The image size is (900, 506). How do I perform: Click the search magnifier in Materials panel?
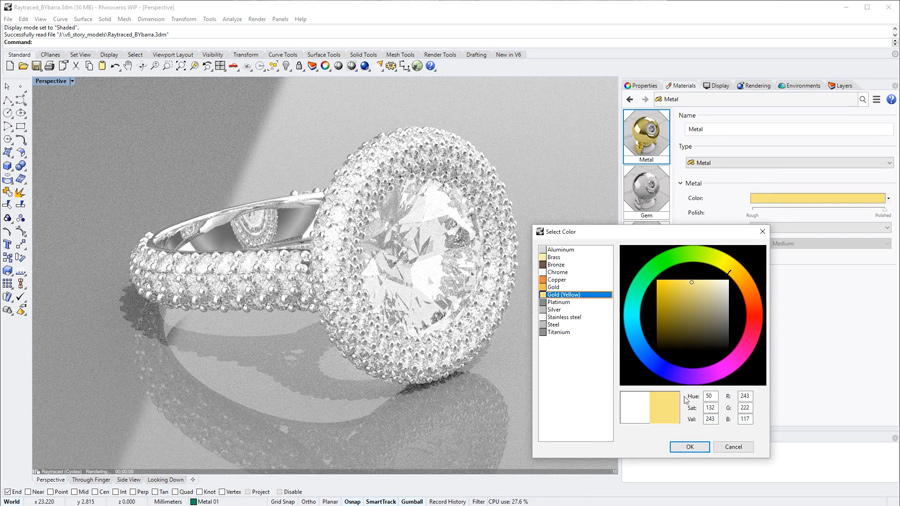(x=863, y=99)
